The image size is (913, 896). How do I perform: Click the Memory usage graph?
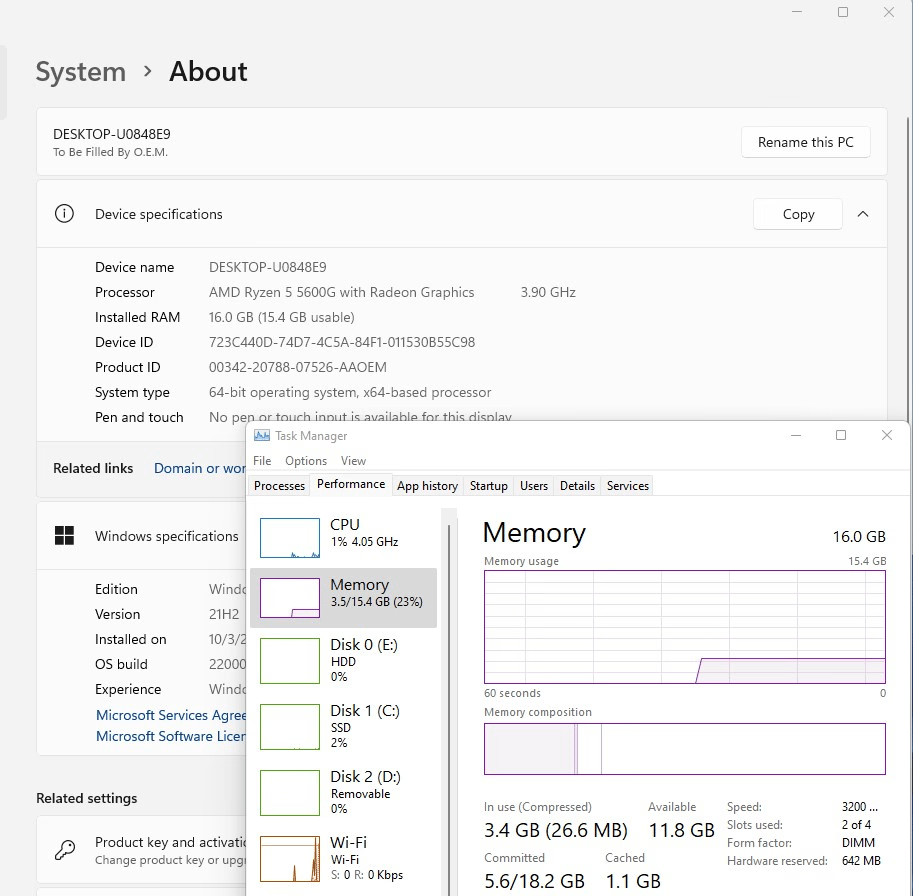[x=685, y=627]
